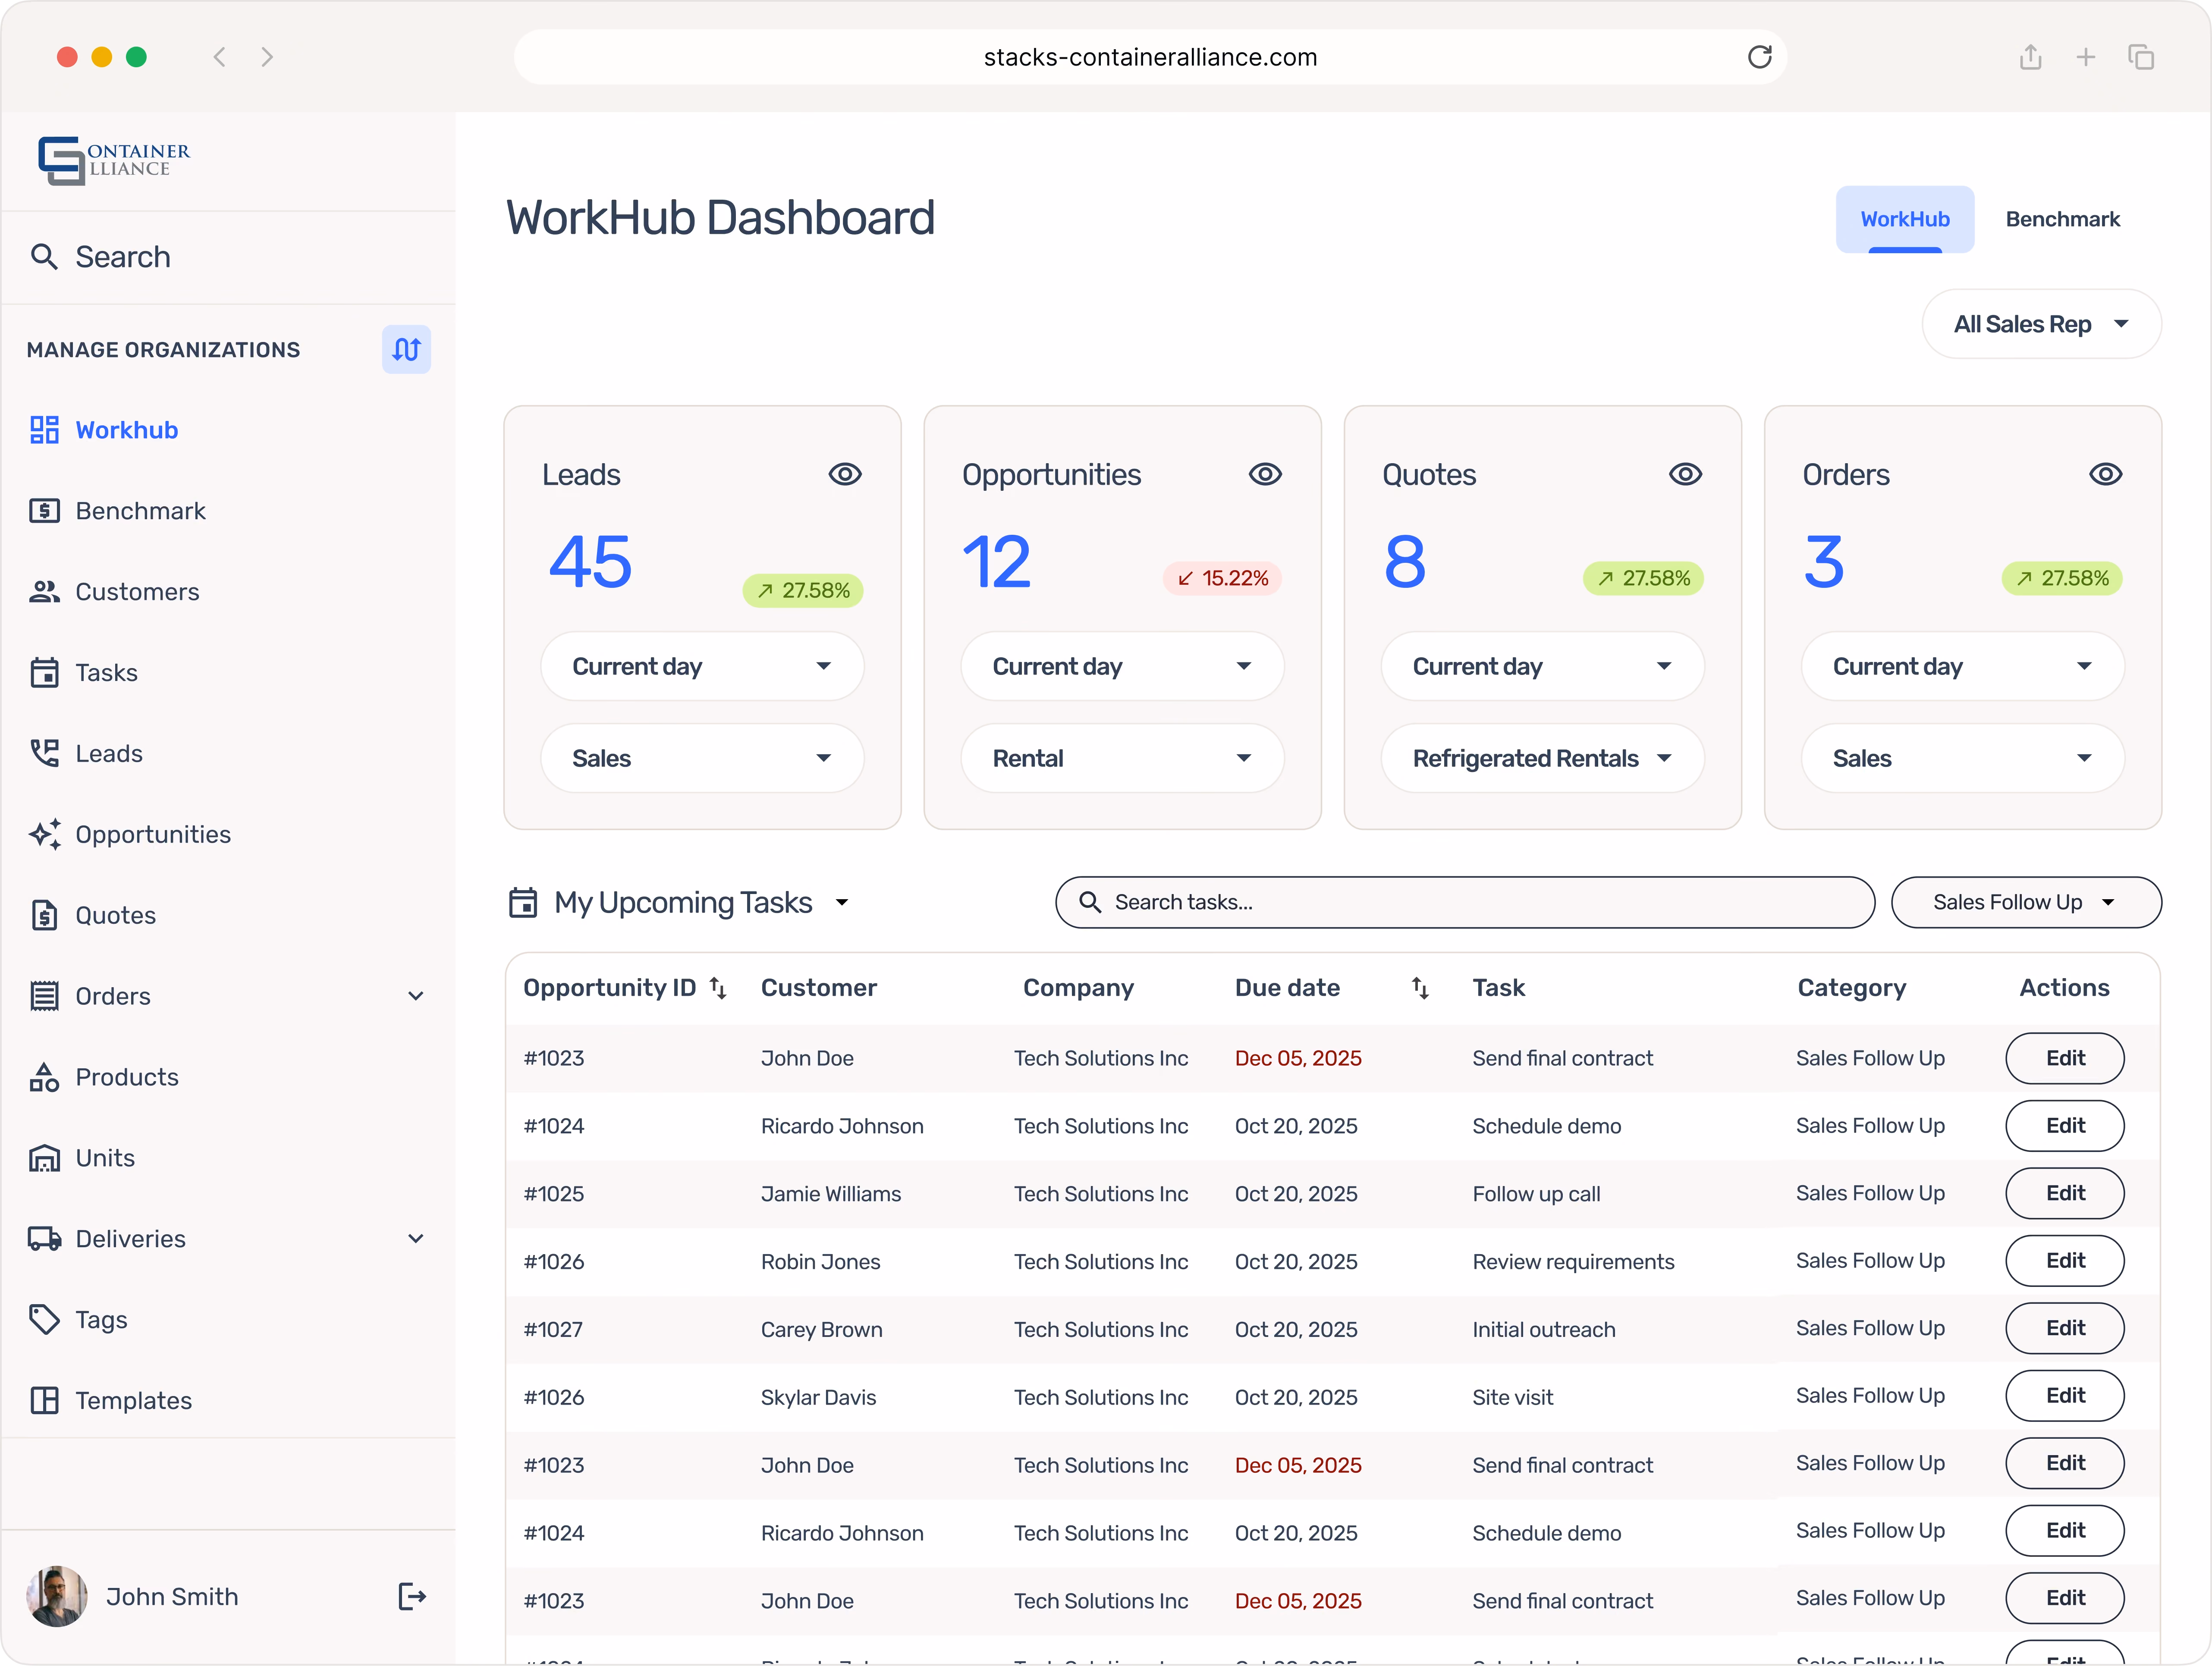Click the Leads count 45
The image size is (2212, 1666).
click(x=590, y=562)
